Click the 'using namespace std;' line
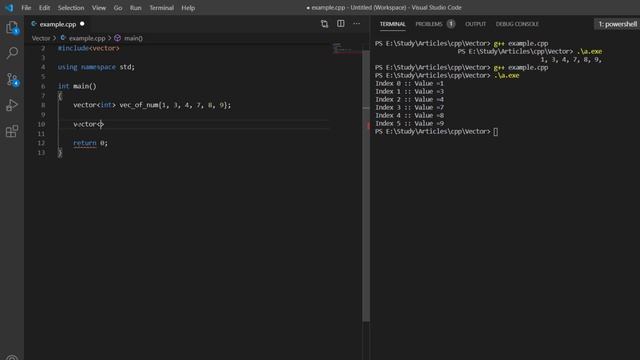The width and height of the screenshot is (640, 360). [x=96, y=67]
